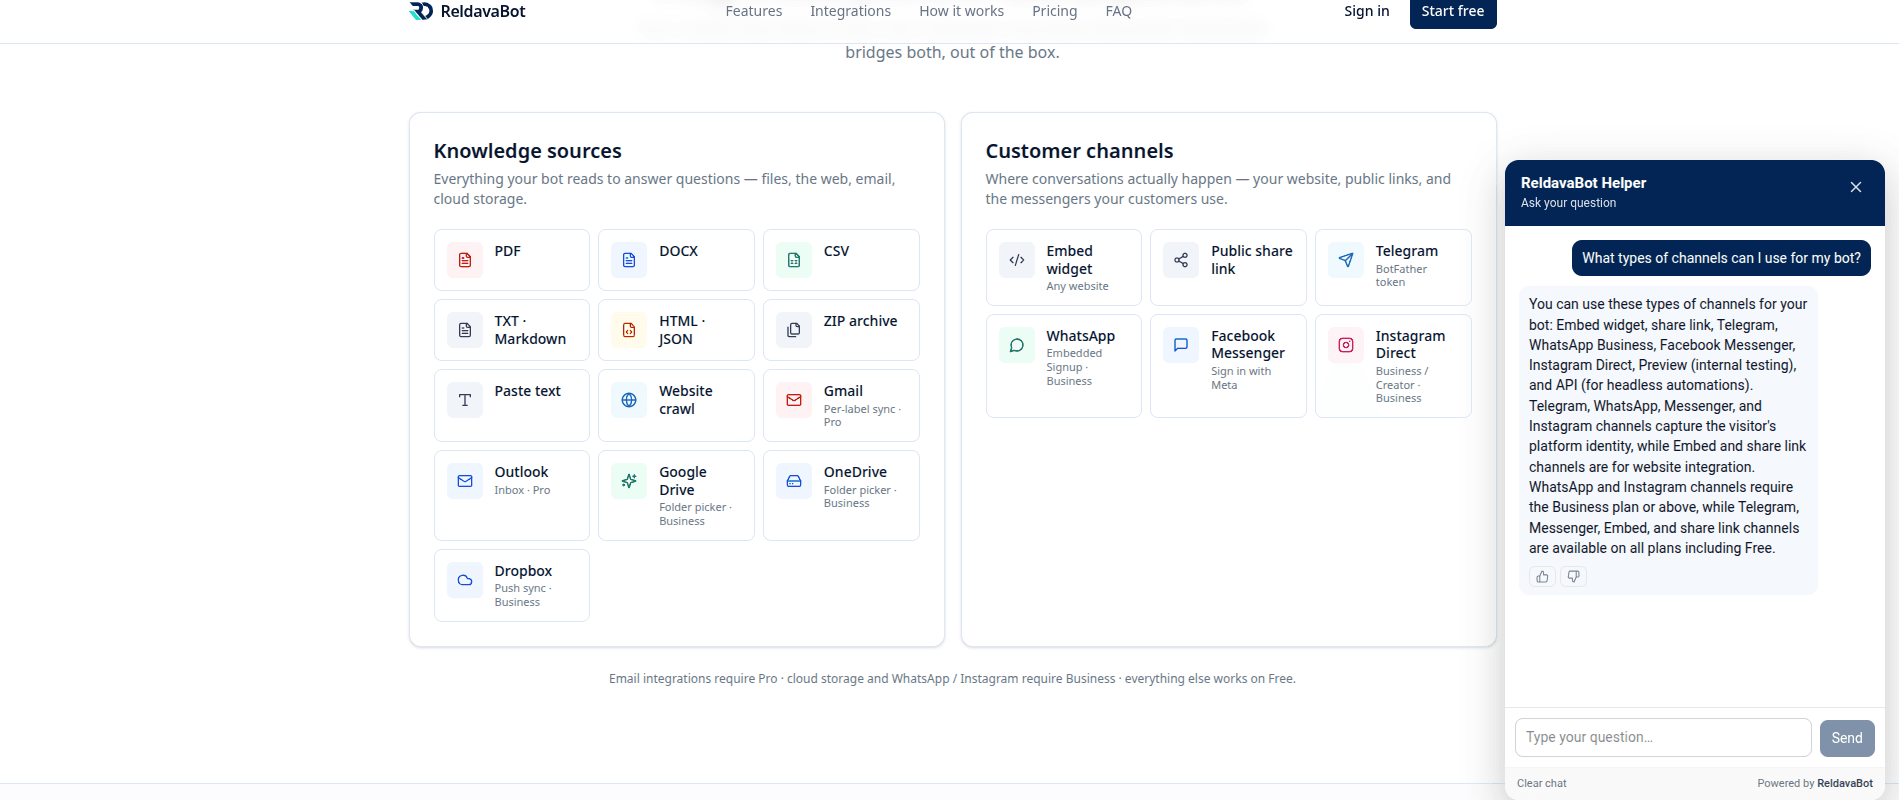Click the WhatsApp chat bubble icon

pyautogui.click(x=1017, y=345)
